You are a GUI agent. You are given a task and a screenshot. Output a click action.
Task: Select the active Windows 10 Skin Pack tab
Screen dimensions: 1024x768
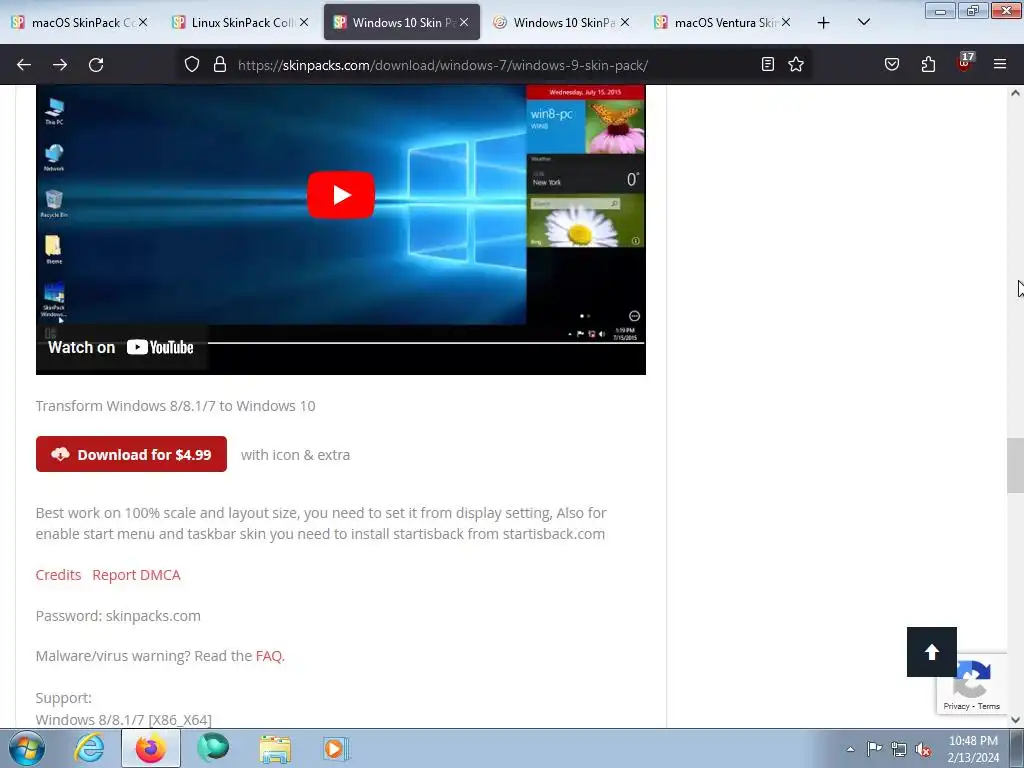click(402, 23)
